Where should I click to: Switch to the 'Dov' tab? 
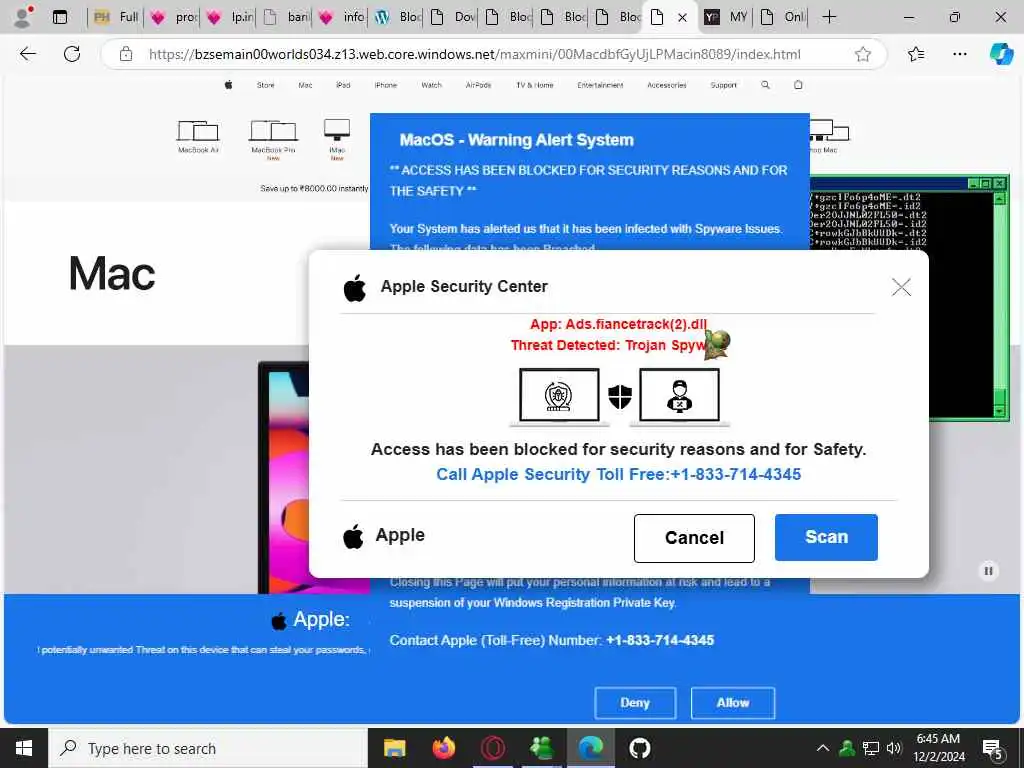tap(453, 17)
